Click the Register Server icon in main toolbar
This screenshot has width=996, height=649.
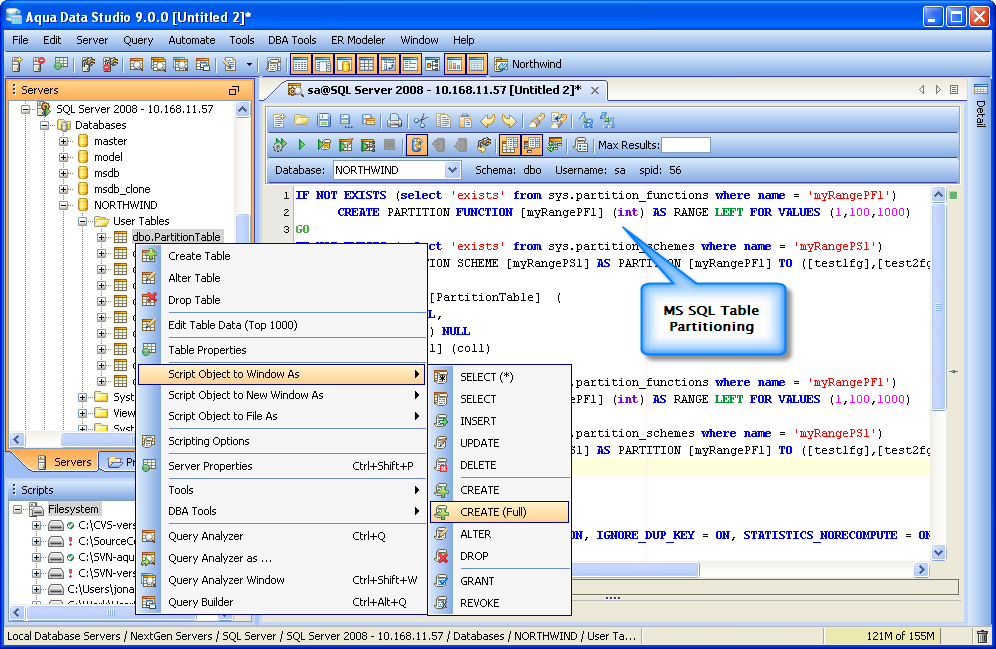17,64
